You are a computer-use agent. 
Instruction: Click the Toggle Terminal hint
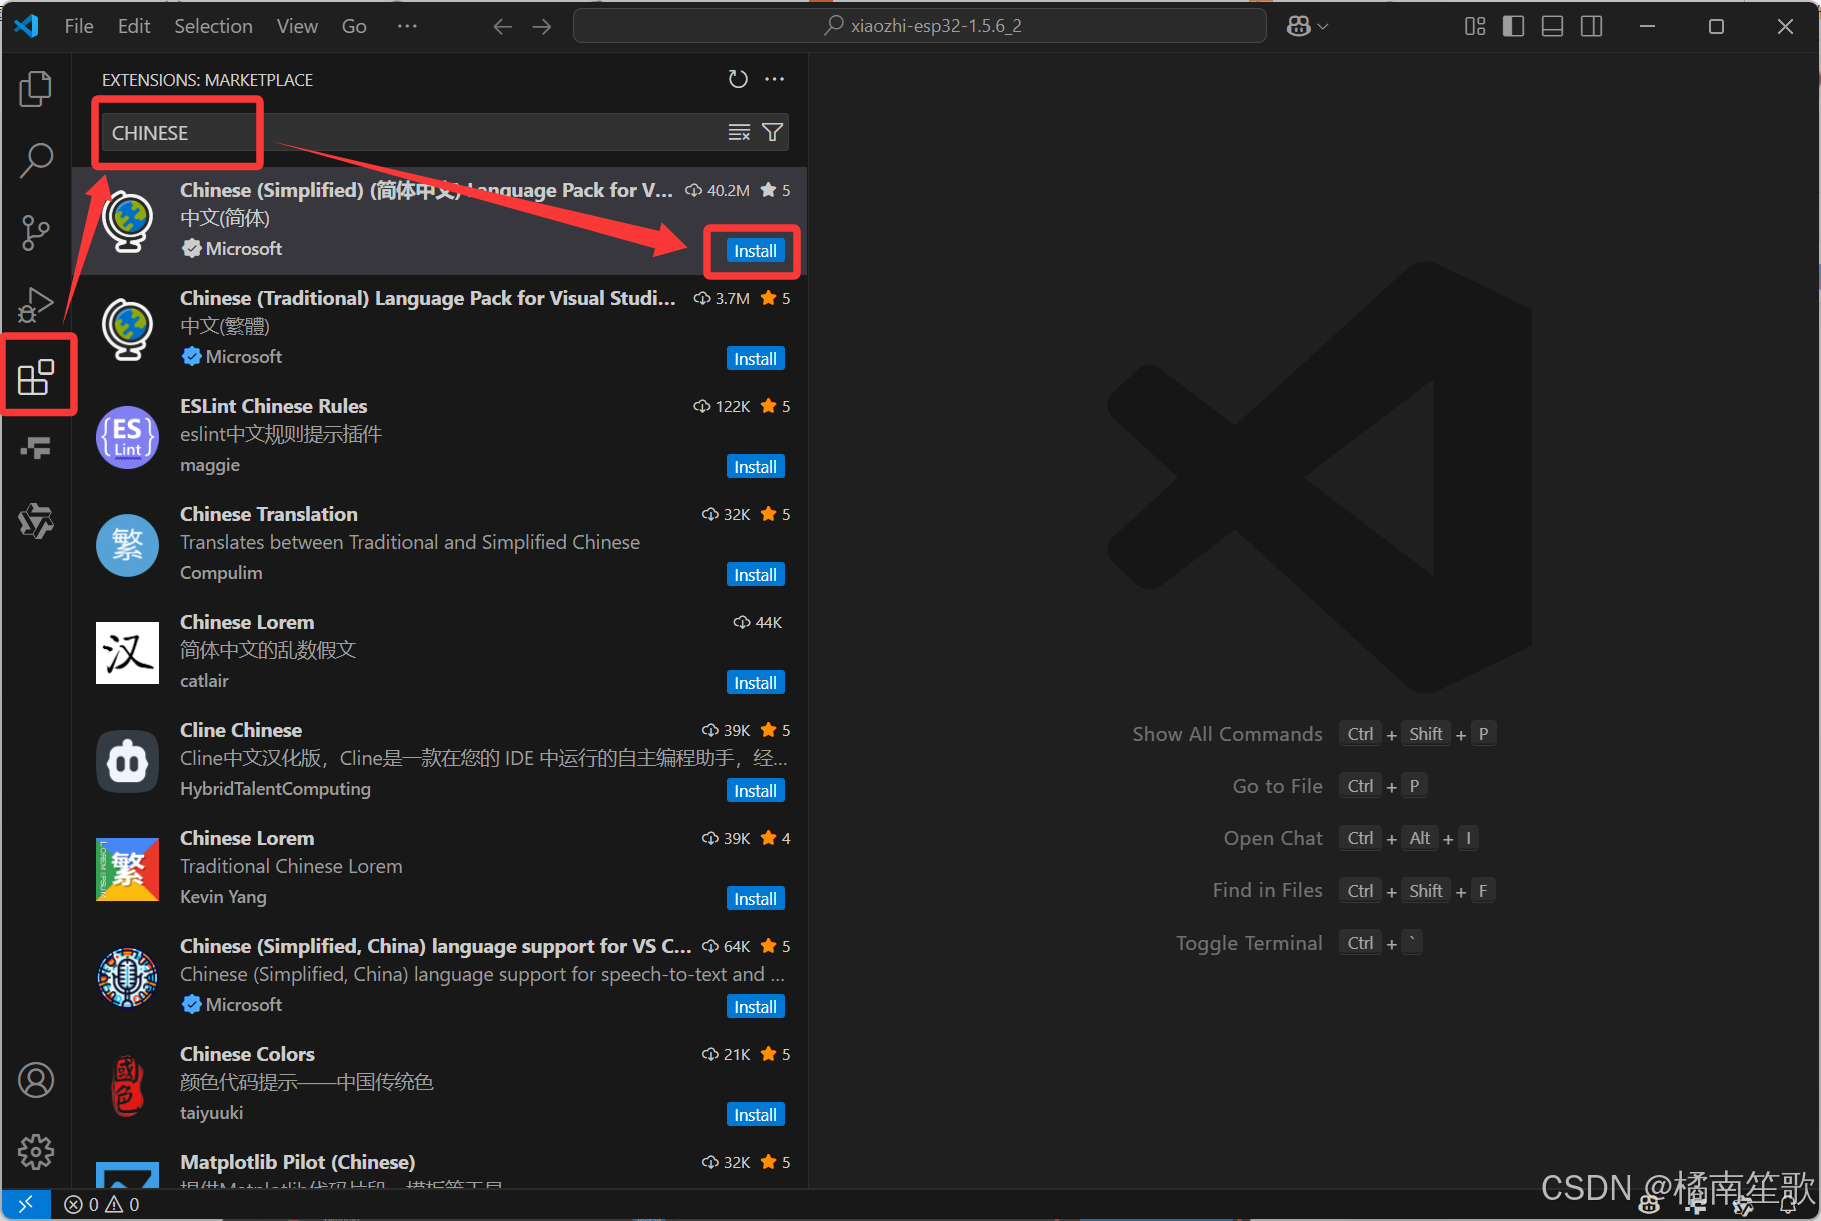pyautogui.click(x=1249, y=943)
